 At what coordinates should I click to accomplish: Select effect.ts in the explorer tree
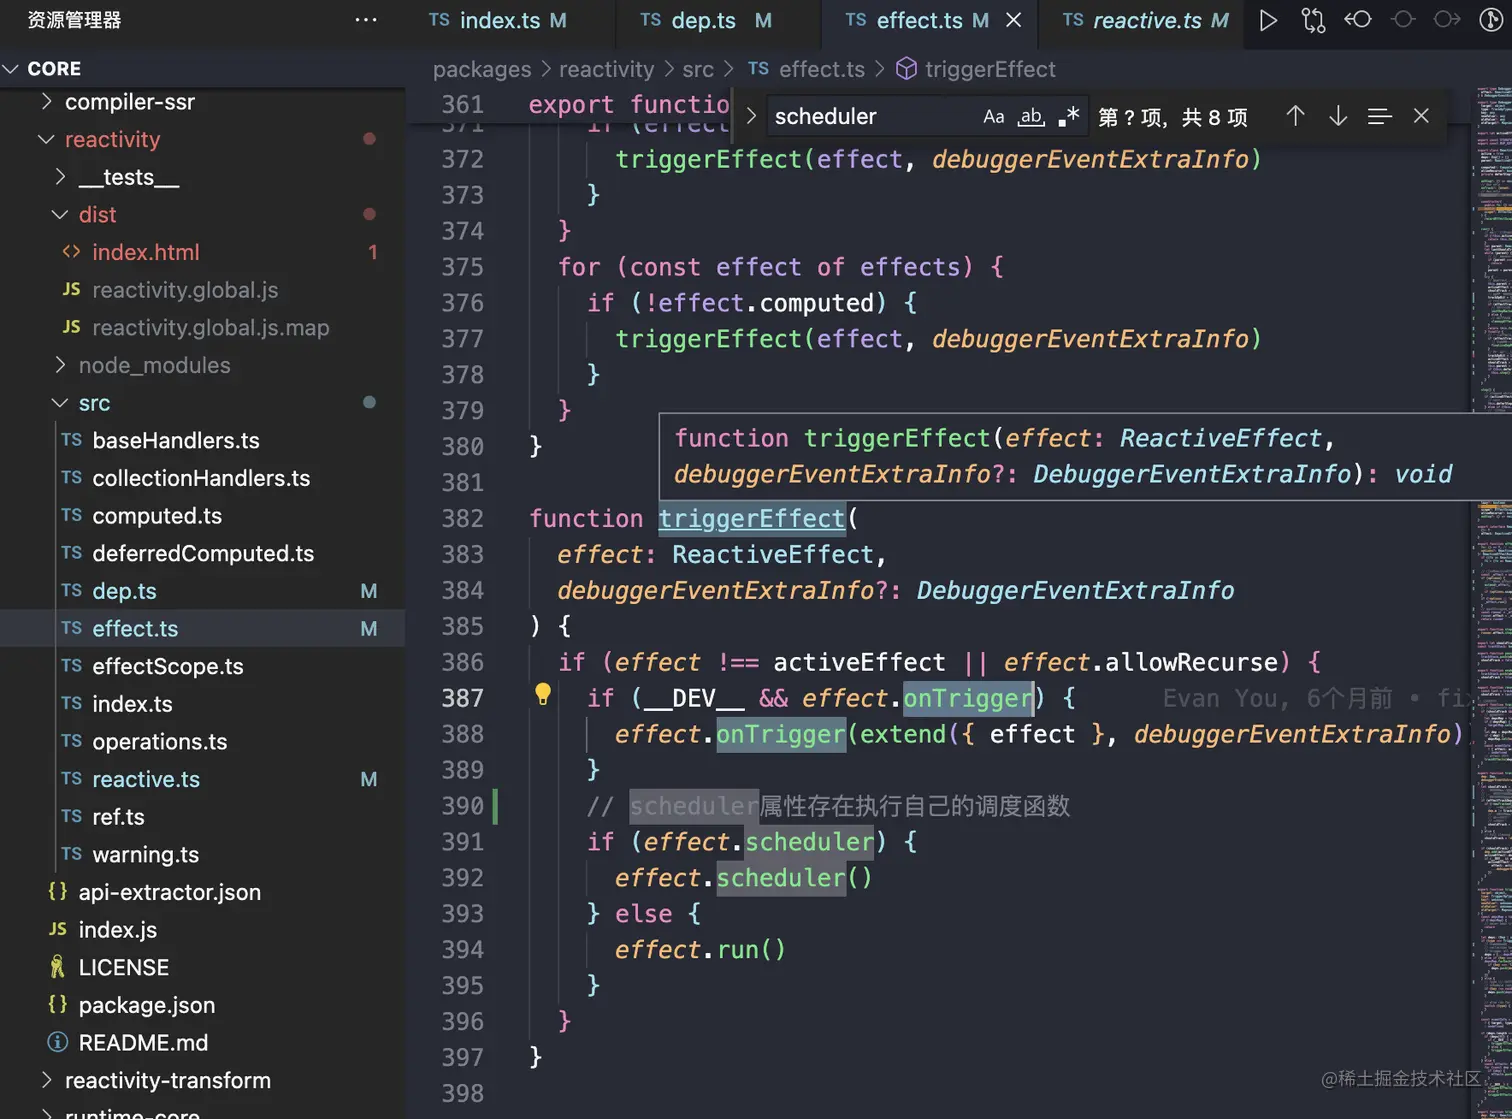point(202,628)
